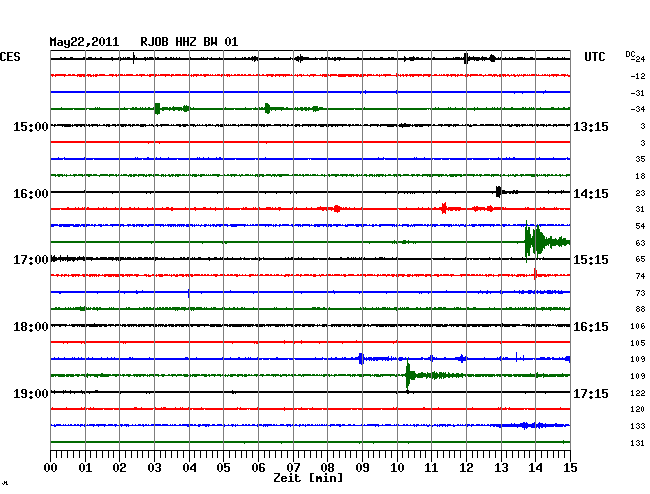
Task: Click the large green seismic event near minute 14
Action: (547, 242)
